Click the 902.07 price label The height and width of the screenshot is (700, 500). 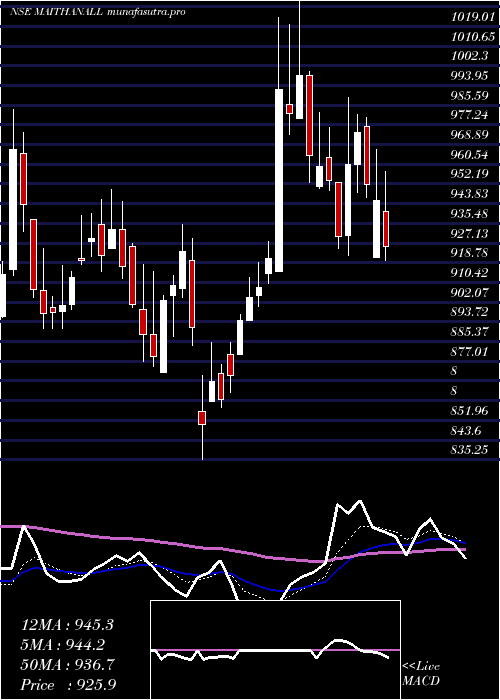click(x=469, y=292)
